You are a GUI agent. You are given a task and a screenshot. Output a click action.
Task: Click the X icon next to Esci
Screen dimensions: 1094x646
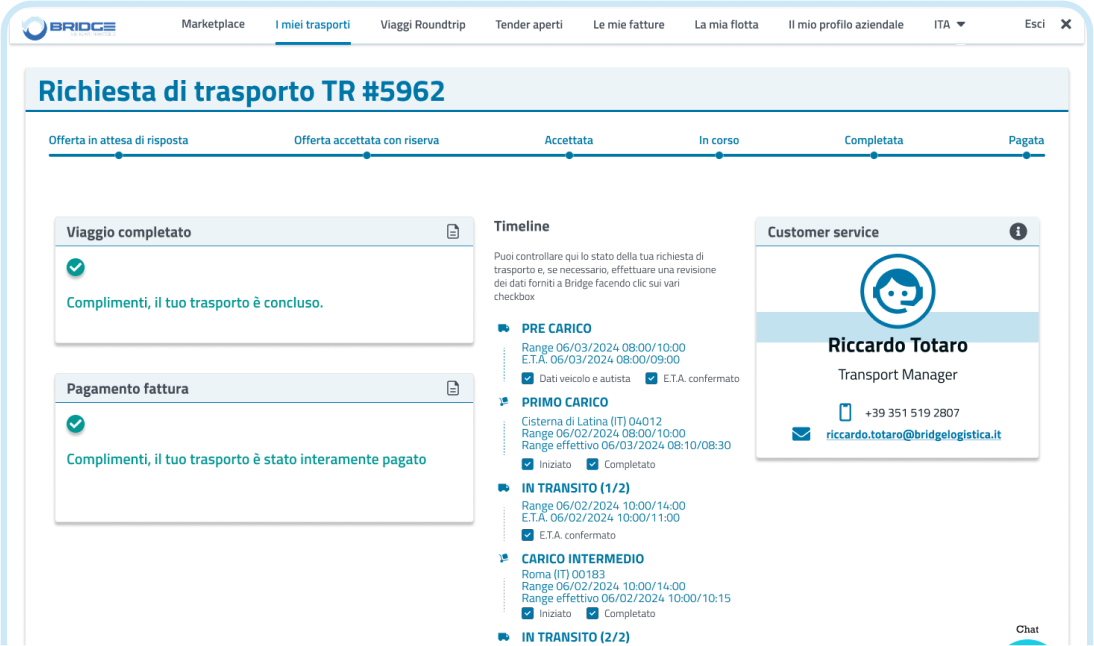tap(1066, 25)
